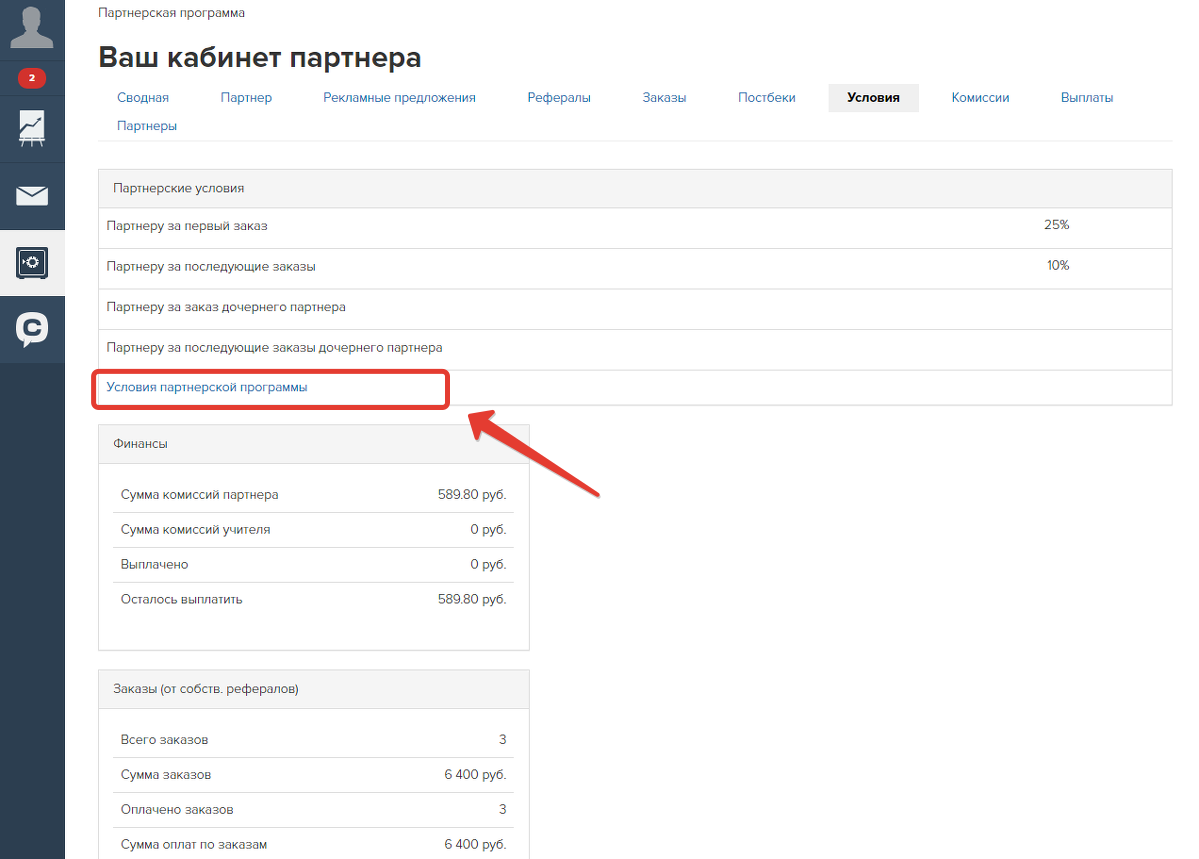Select Партнеру за заказ дочернего партнера row

pyautogui.click(x=635, y=308)
